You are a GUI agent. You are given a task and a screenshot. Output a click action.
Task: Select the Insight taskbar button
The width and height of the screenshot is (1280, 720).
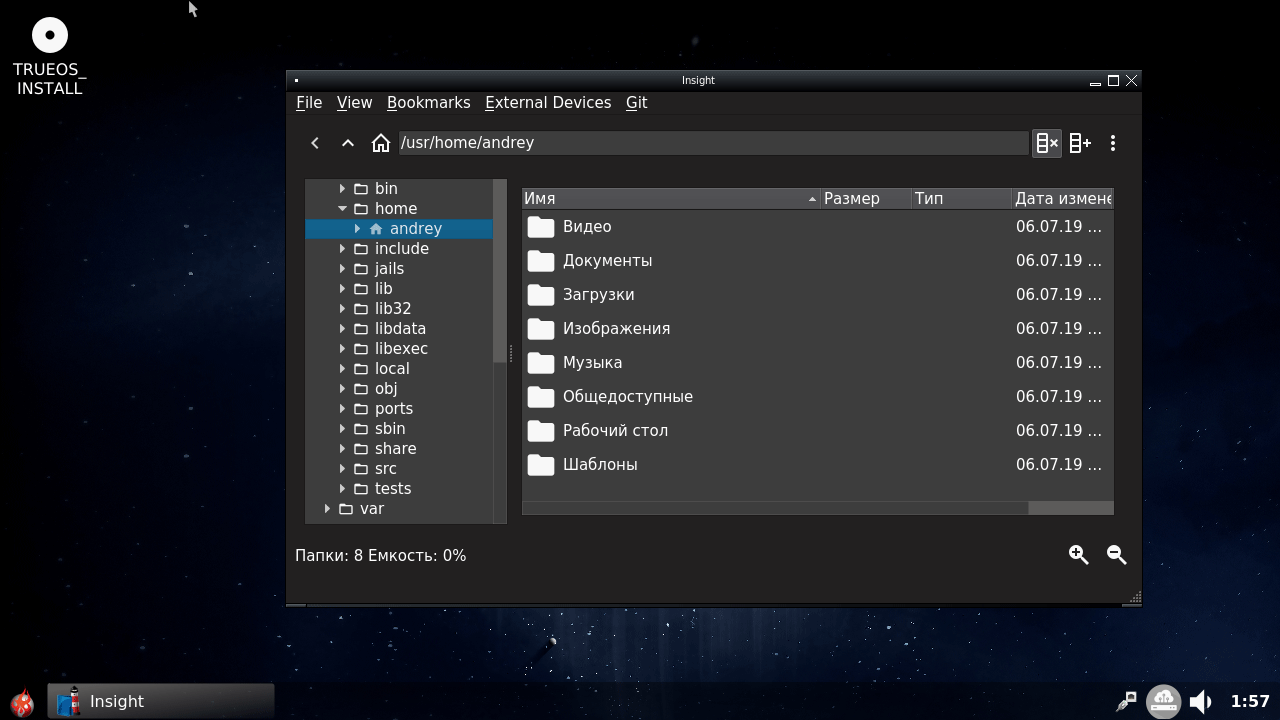point(161,701)
